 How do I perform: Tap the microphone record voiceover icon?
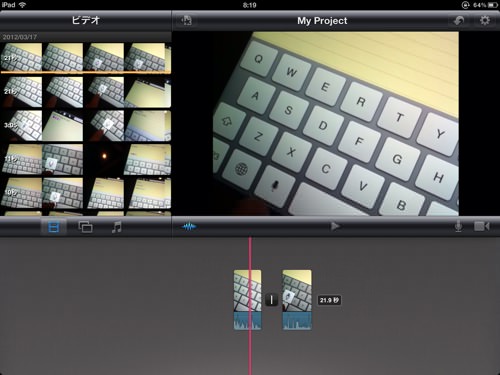pos(458,227)
